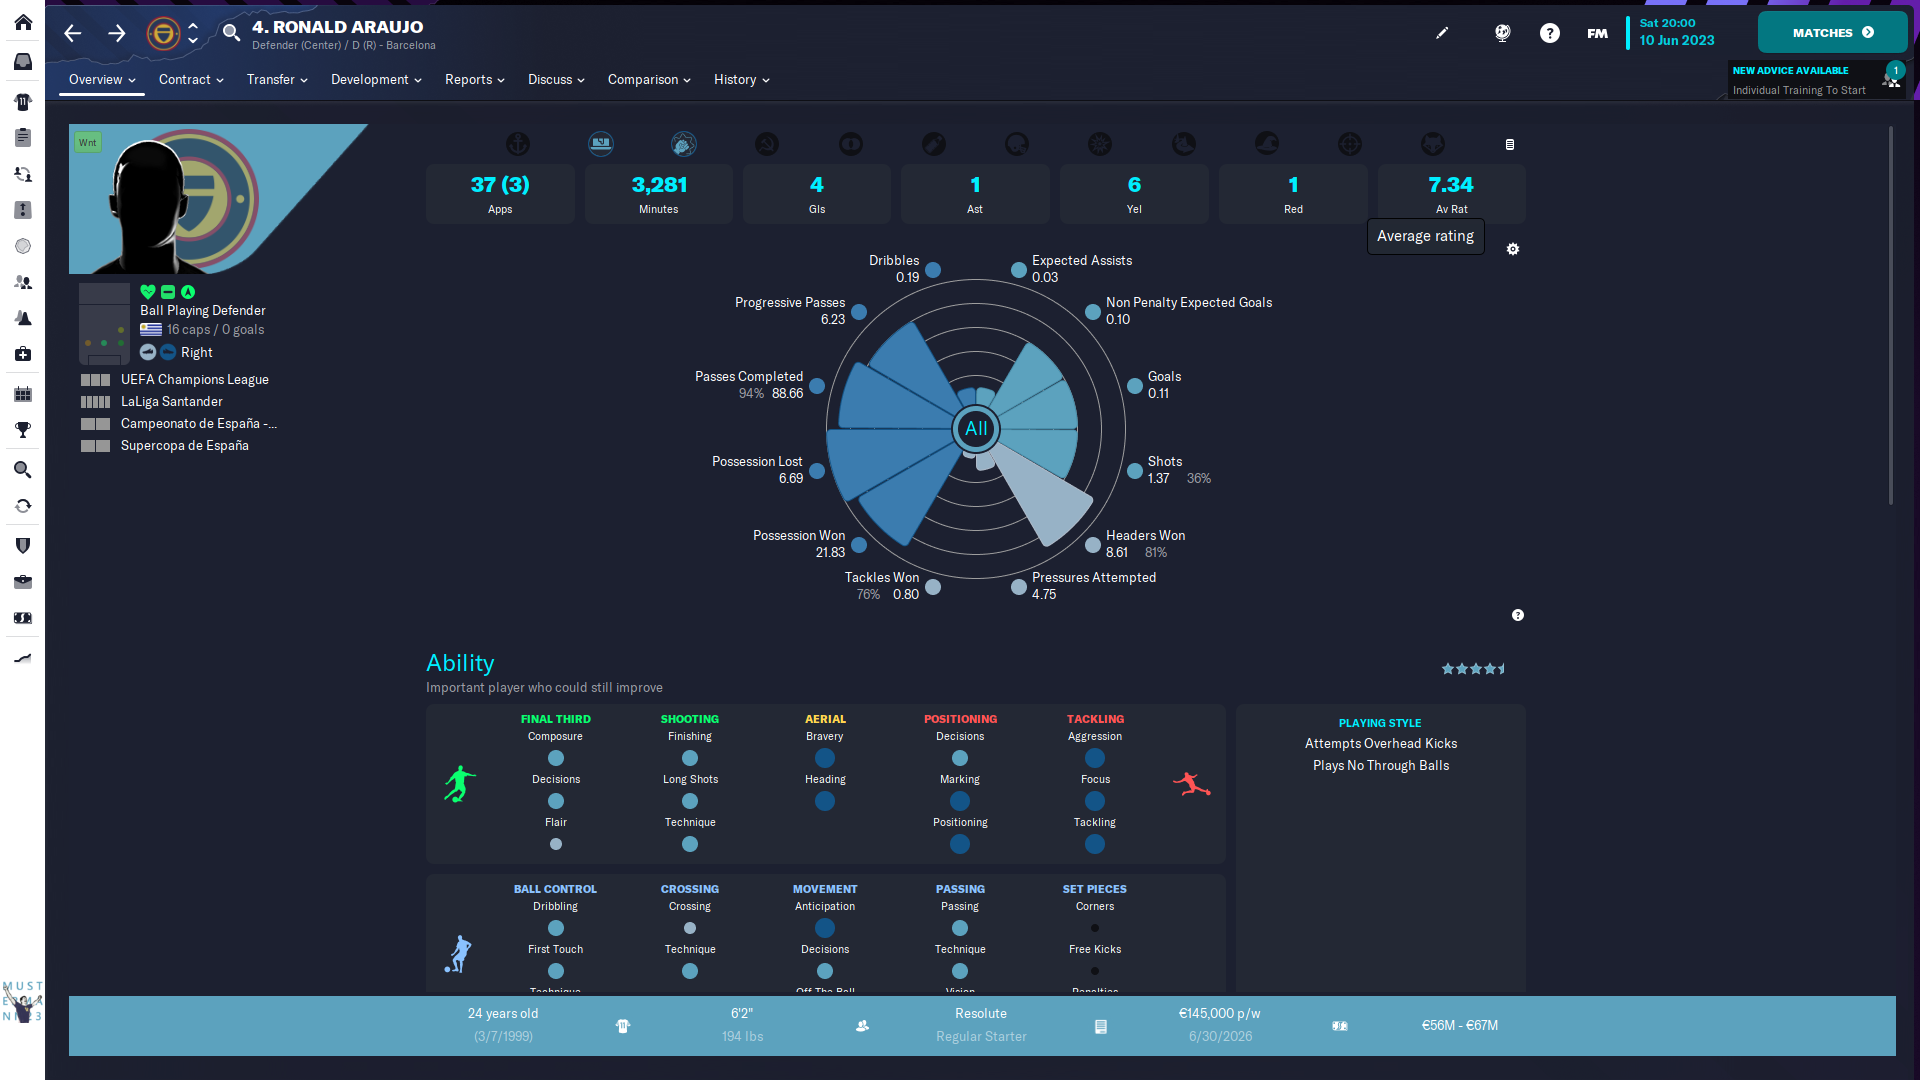Open the LaLiga Santander competition link

coord(172,402)
